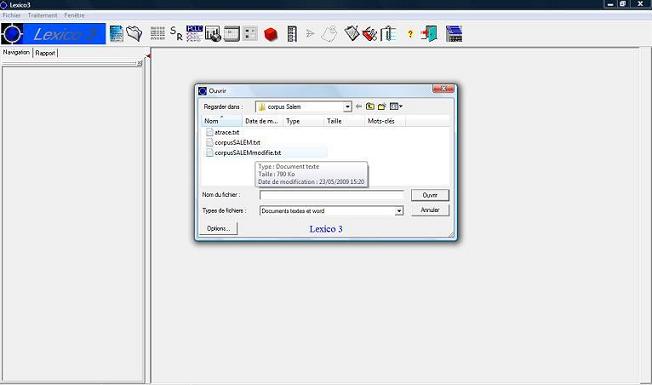Click the Ouvrir button
Viewport: 652px width, 385px height.
pos(430,195)
